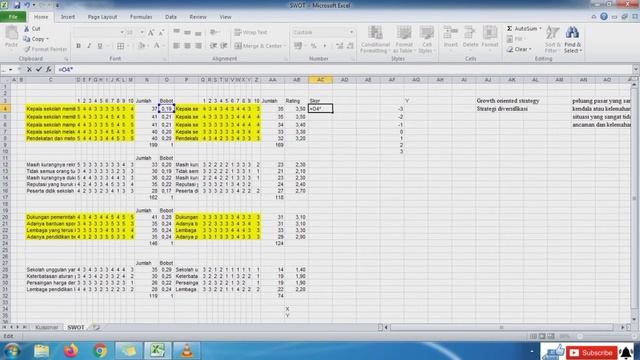640x360 pixels.
Task: Switch to the Insert ribbon tab
Action: (68, 17)
